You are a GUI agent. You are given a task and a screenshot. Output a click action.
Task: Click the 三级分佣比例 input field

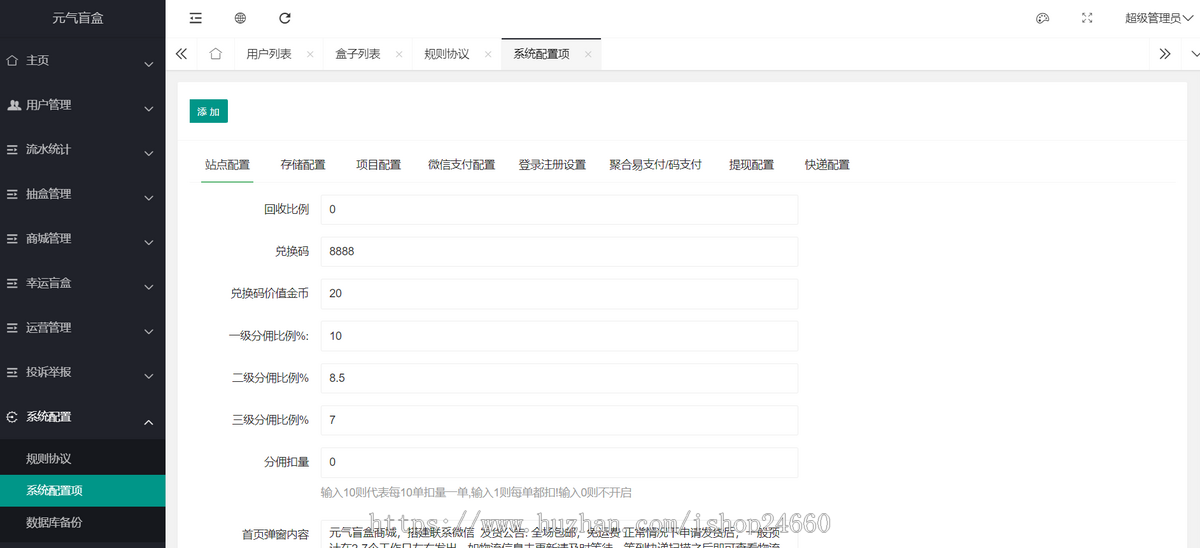(559, 420)
